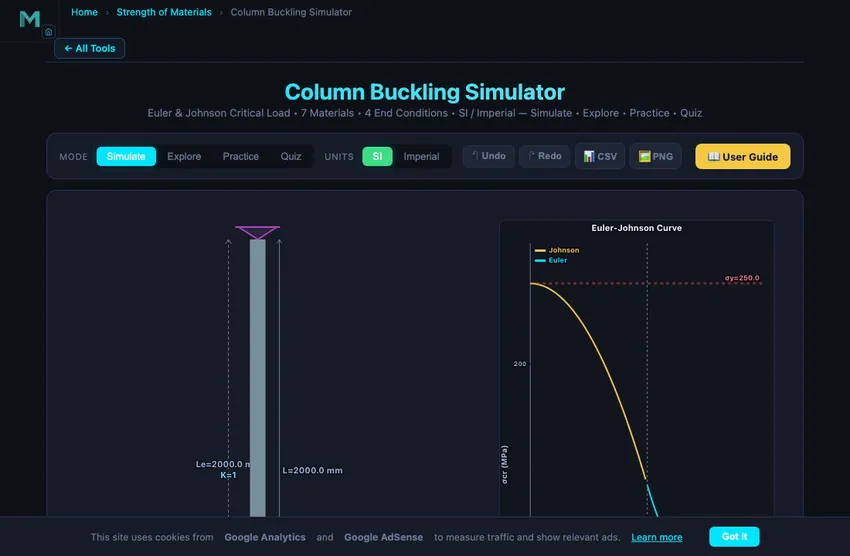Click Google Analytics text in cookie banner
Image resolution: width=850 pixels, height=556 pixels.
pos(265,537)
